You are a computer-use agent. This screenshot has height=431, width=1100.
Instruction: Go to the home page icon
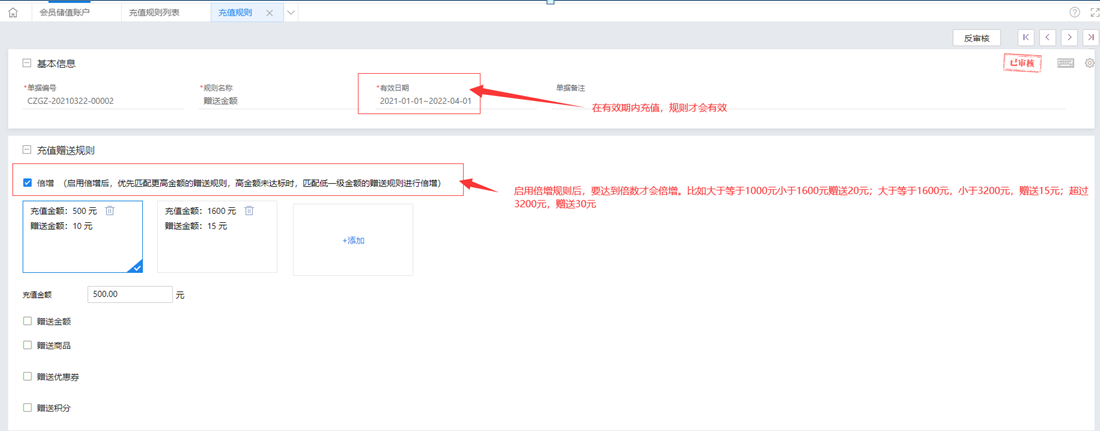coord(12,13)
